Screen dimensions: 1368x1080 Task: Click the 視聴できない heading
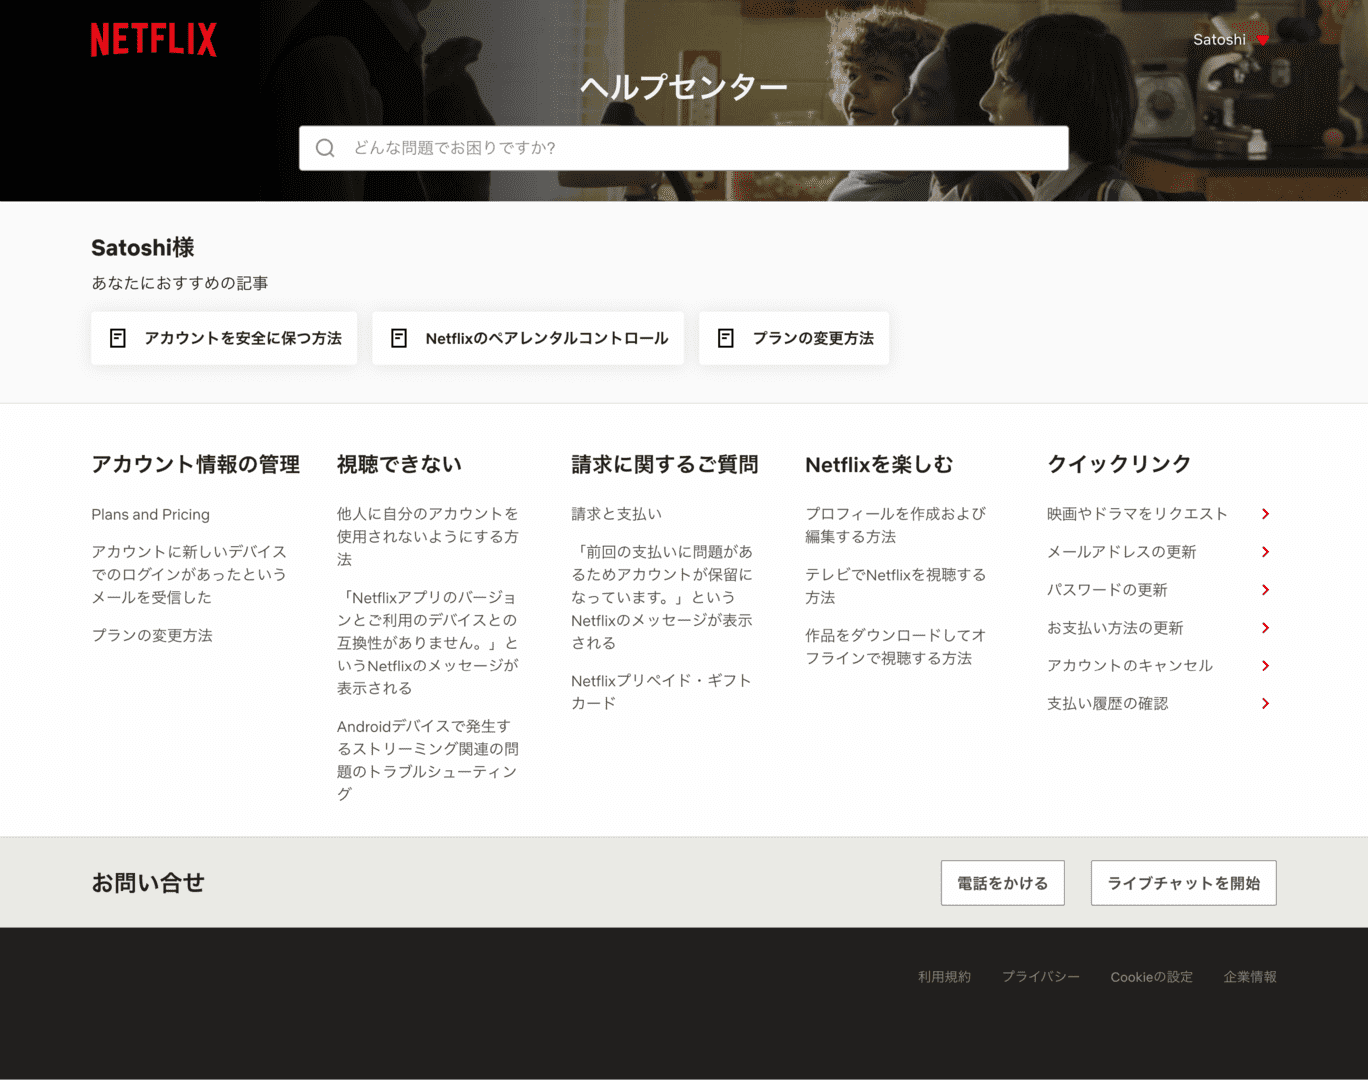pyautogui.click(x=399, y=464)
